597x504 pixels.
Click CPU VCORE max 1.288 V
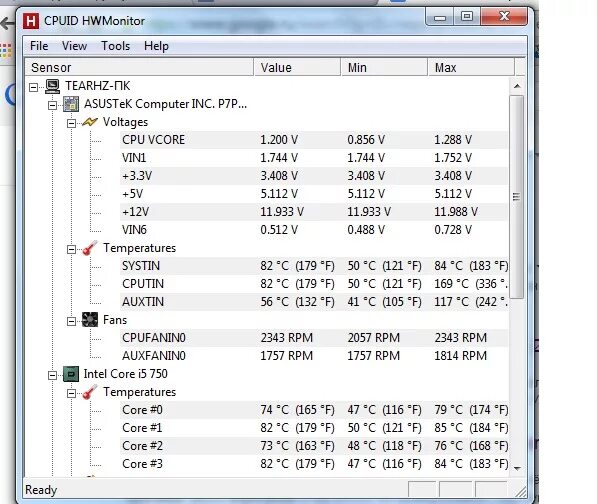pyautogui.click(x=453, y=140)
